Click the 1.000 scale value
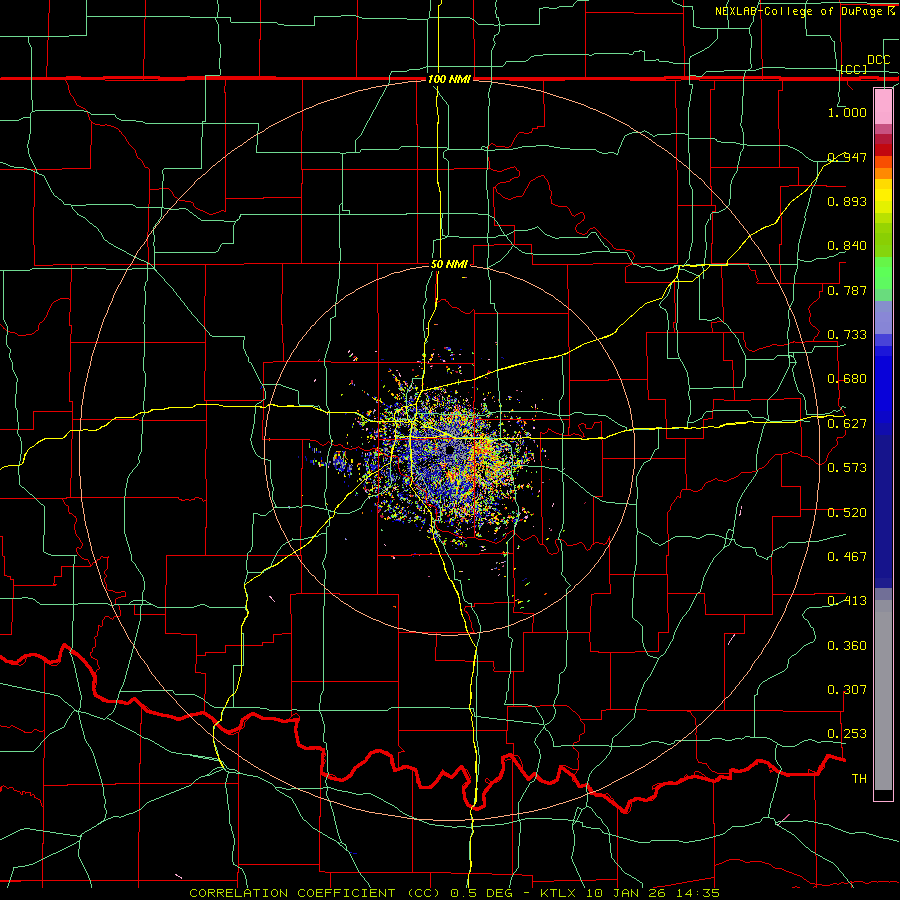The height and width of the screenshot is (900, 900). point(847,112)
